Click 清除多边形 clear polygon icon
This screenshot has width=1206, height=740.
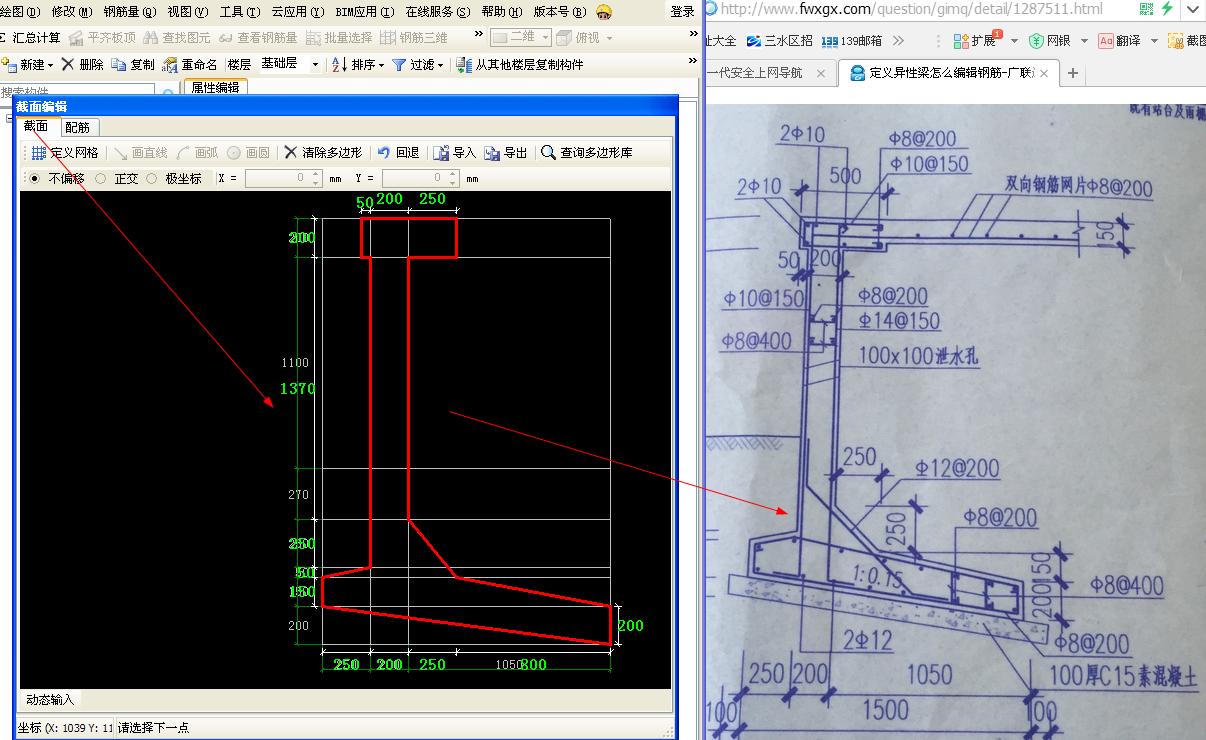click(291, 153)
